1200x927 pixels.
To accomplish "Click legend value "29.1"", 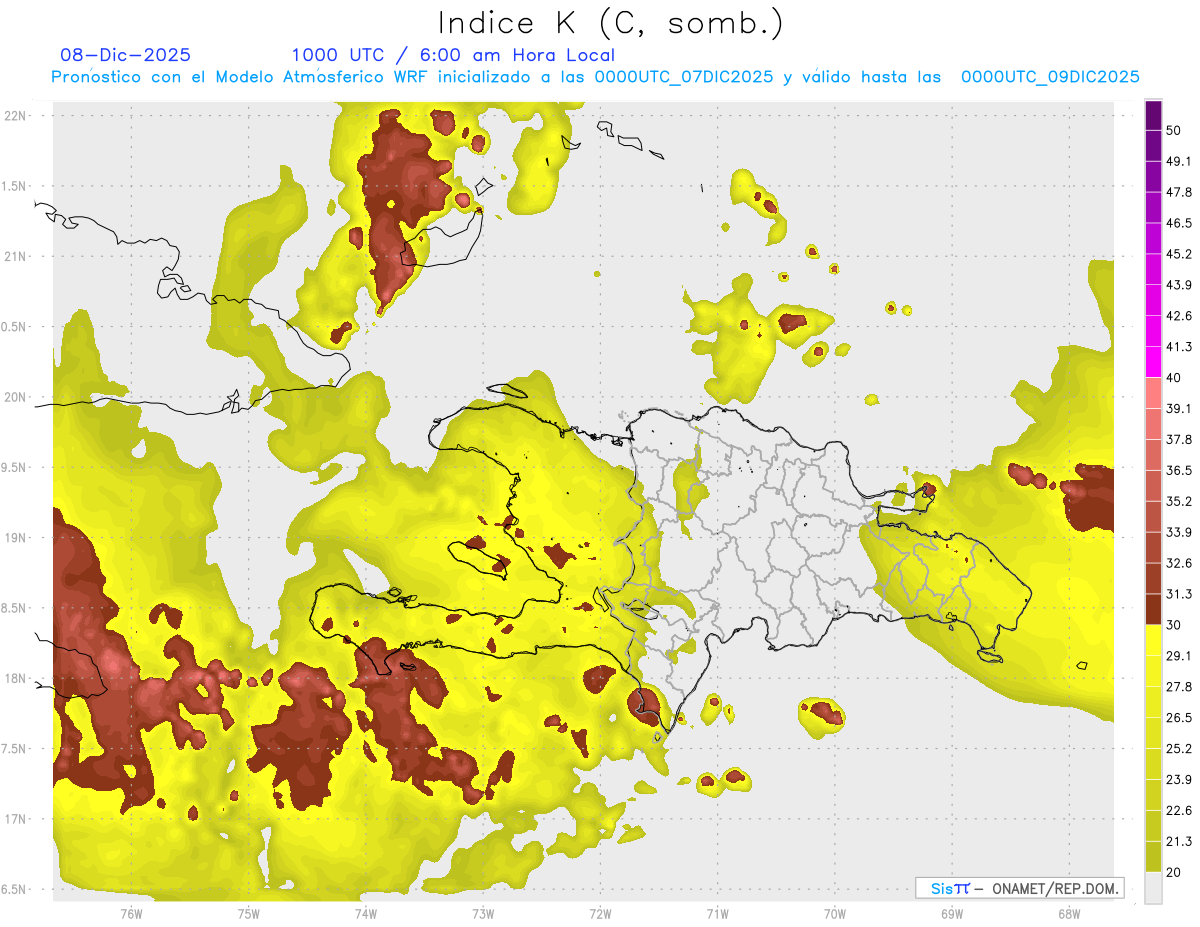I will [x=1179, y=656].
